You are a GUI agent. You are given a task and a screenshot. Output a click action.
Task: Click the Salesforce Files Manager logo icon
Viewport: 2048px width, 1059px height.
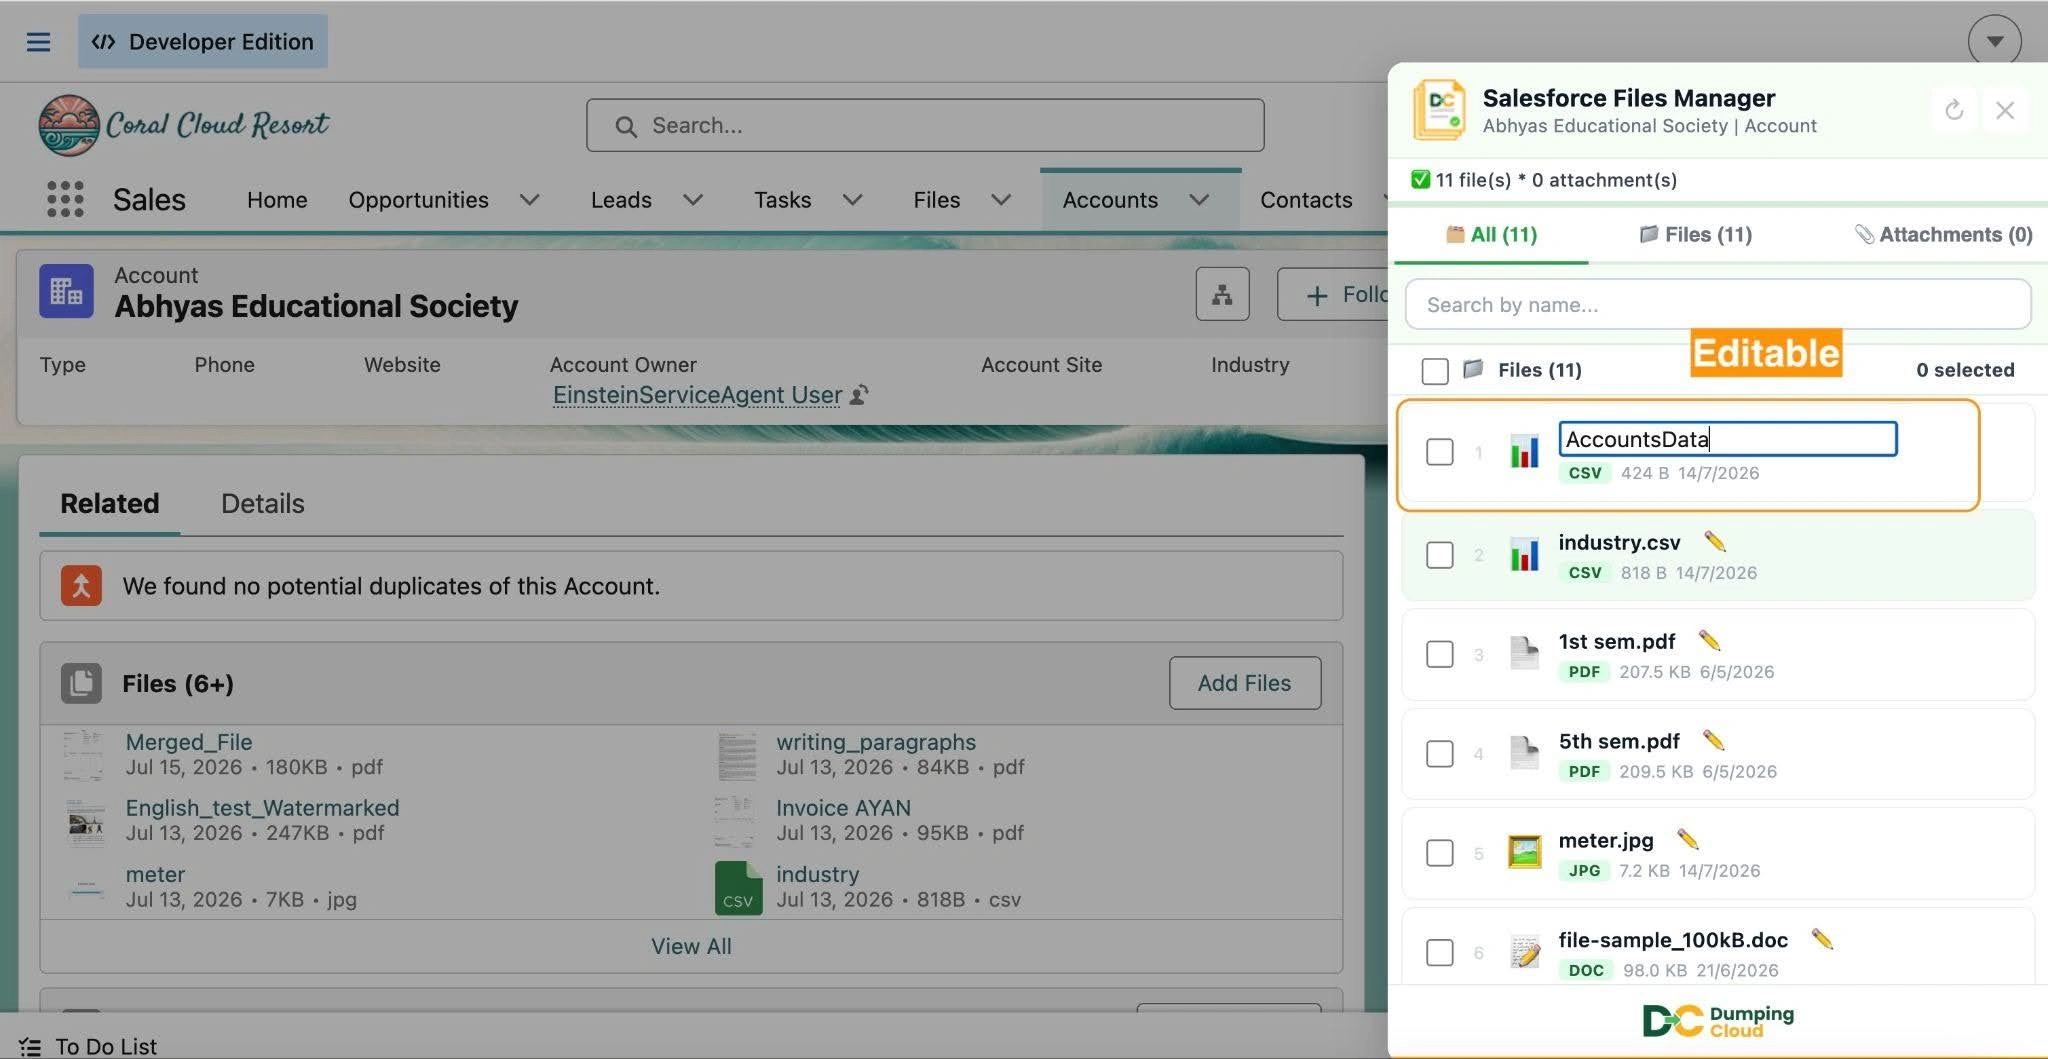tap(1439, 110)
